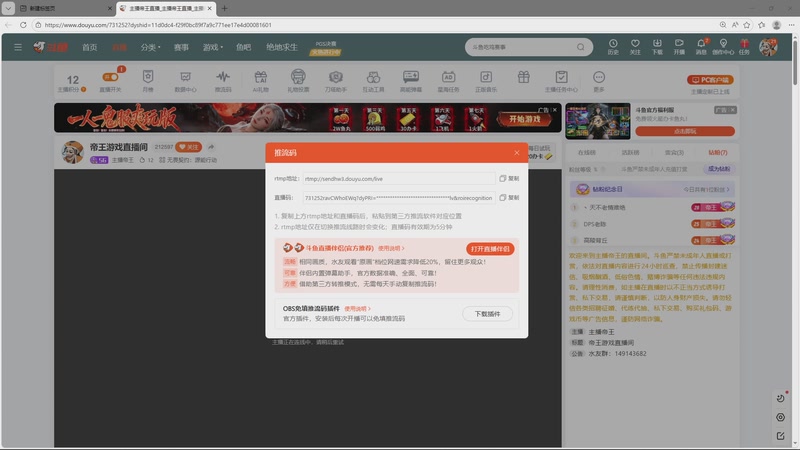Expand the 游戏 dropdown

coord(212,47)
